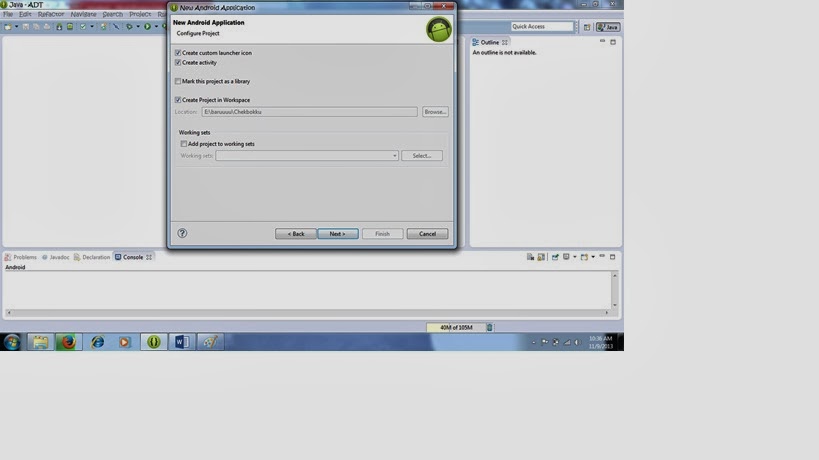Click the console horizontal scrollbar
The height and width of the screenshot is (460, 819).
pos(308,312)
